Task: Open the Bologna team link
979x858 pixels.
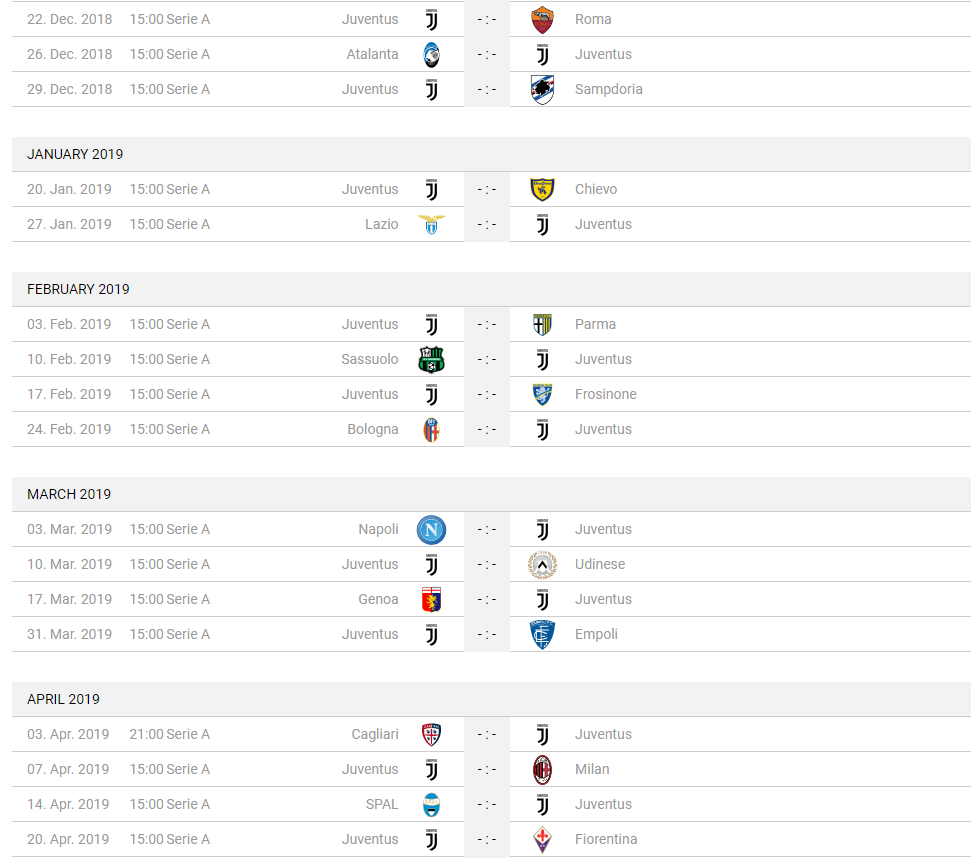Action: coord(373,429)
